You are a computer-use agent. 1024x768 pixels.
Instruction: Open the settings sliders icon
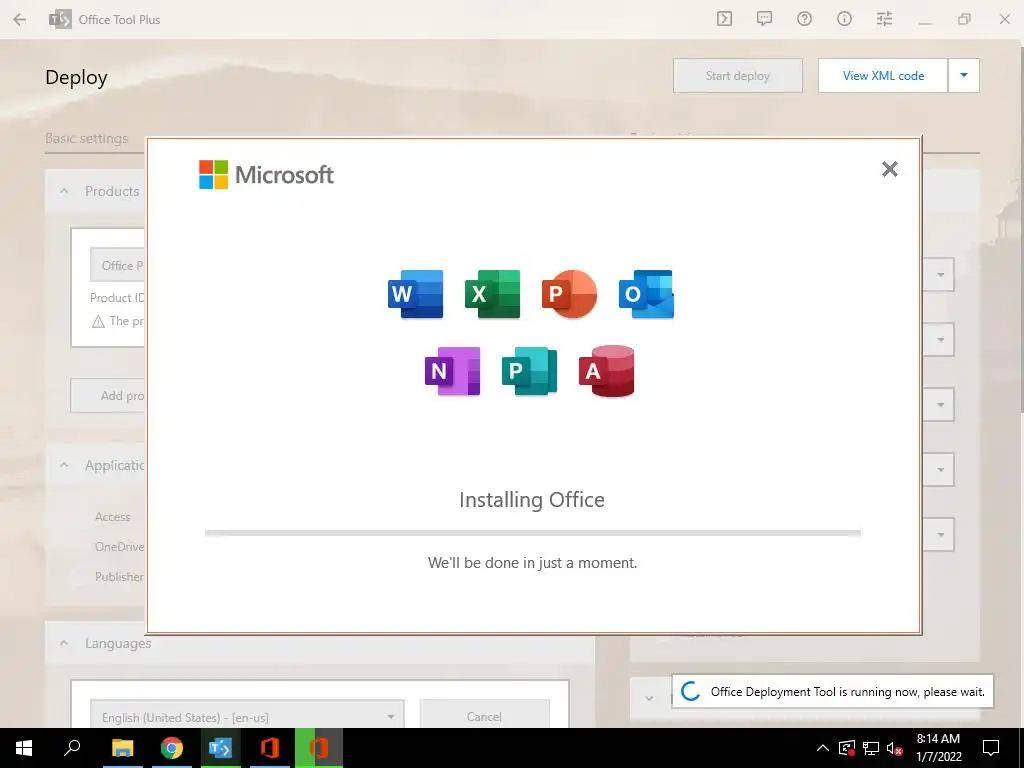(x=884, y=19)
